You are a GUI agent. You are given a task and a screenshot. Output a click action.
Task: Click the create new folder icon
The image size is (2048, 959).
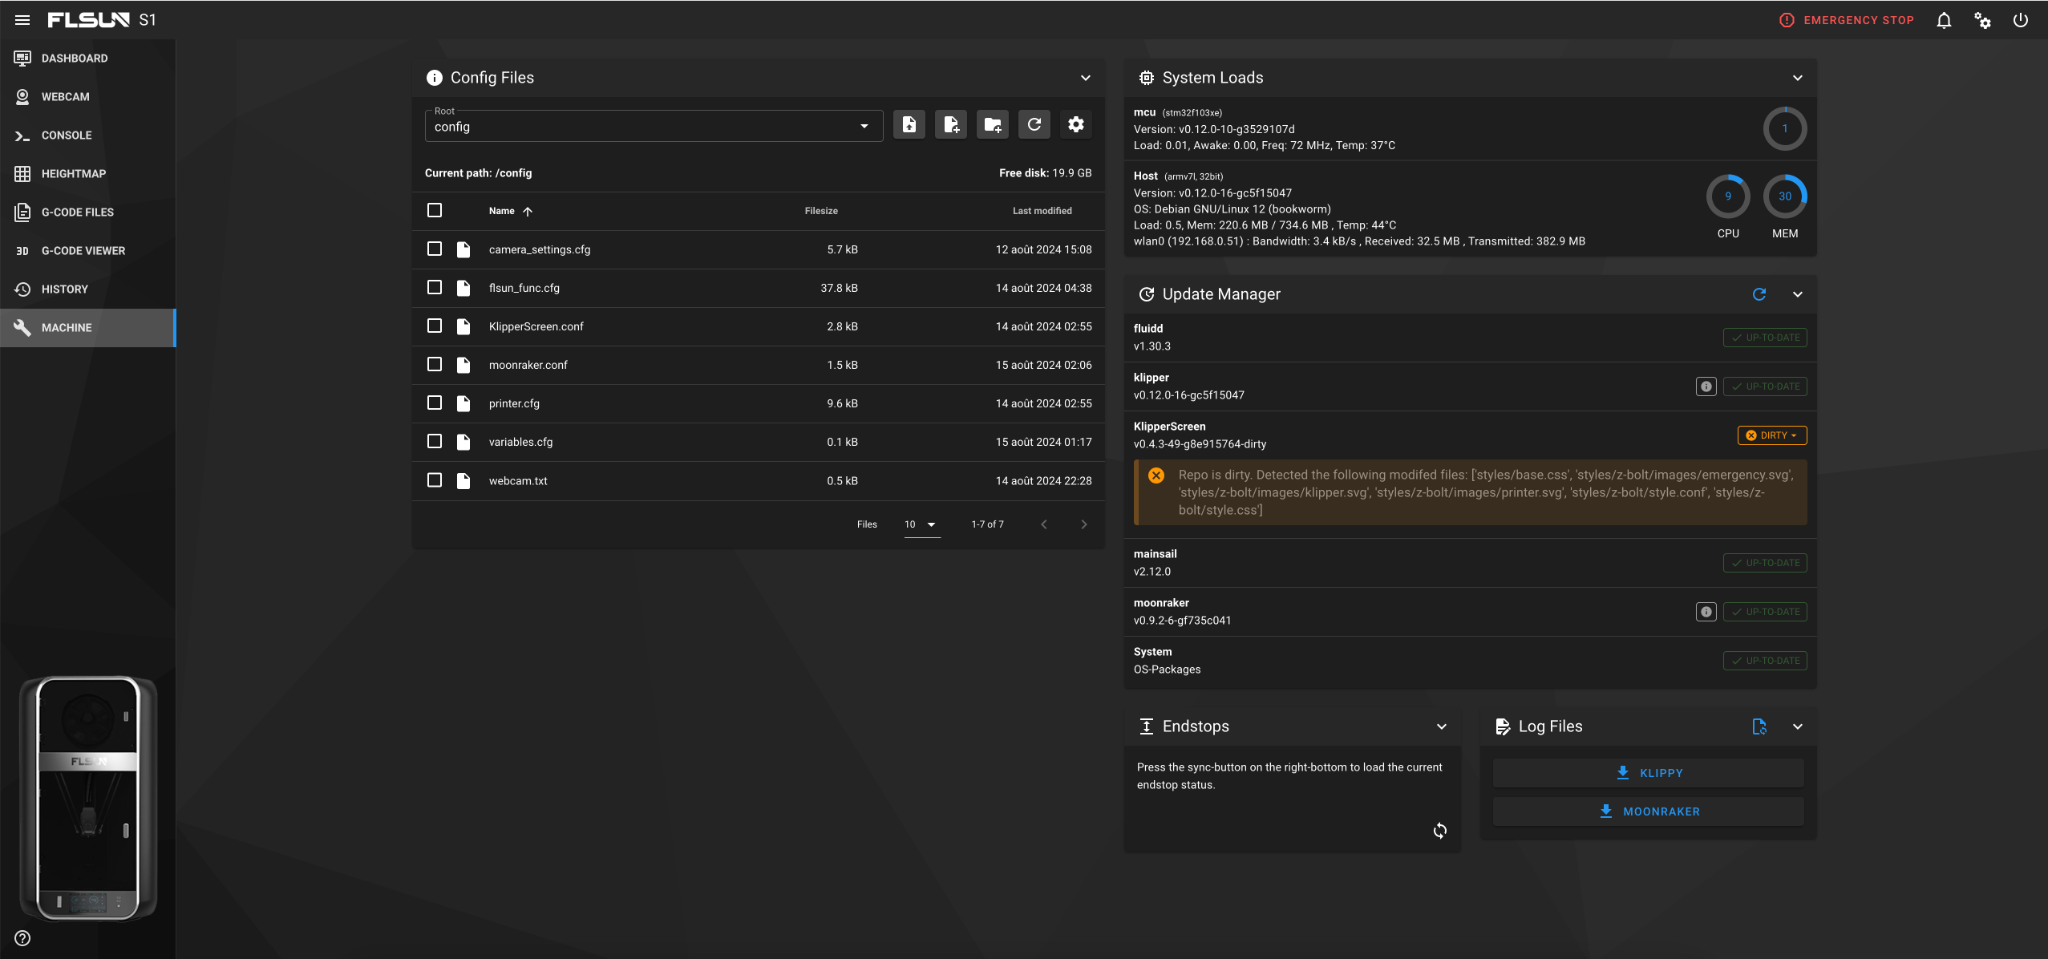click(x=993, y=125)
